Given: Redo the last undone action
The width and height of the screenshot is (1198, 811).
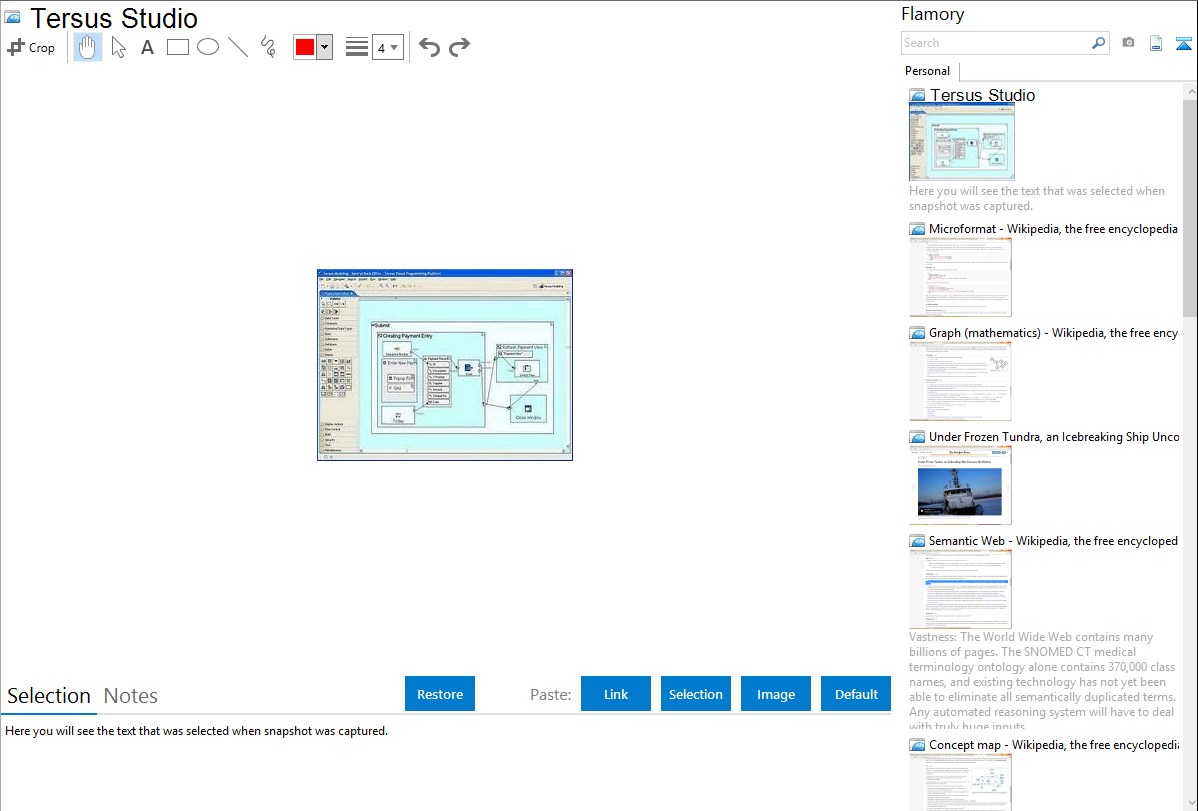Looking at the screenshot, I should click(x=459, y=47).
